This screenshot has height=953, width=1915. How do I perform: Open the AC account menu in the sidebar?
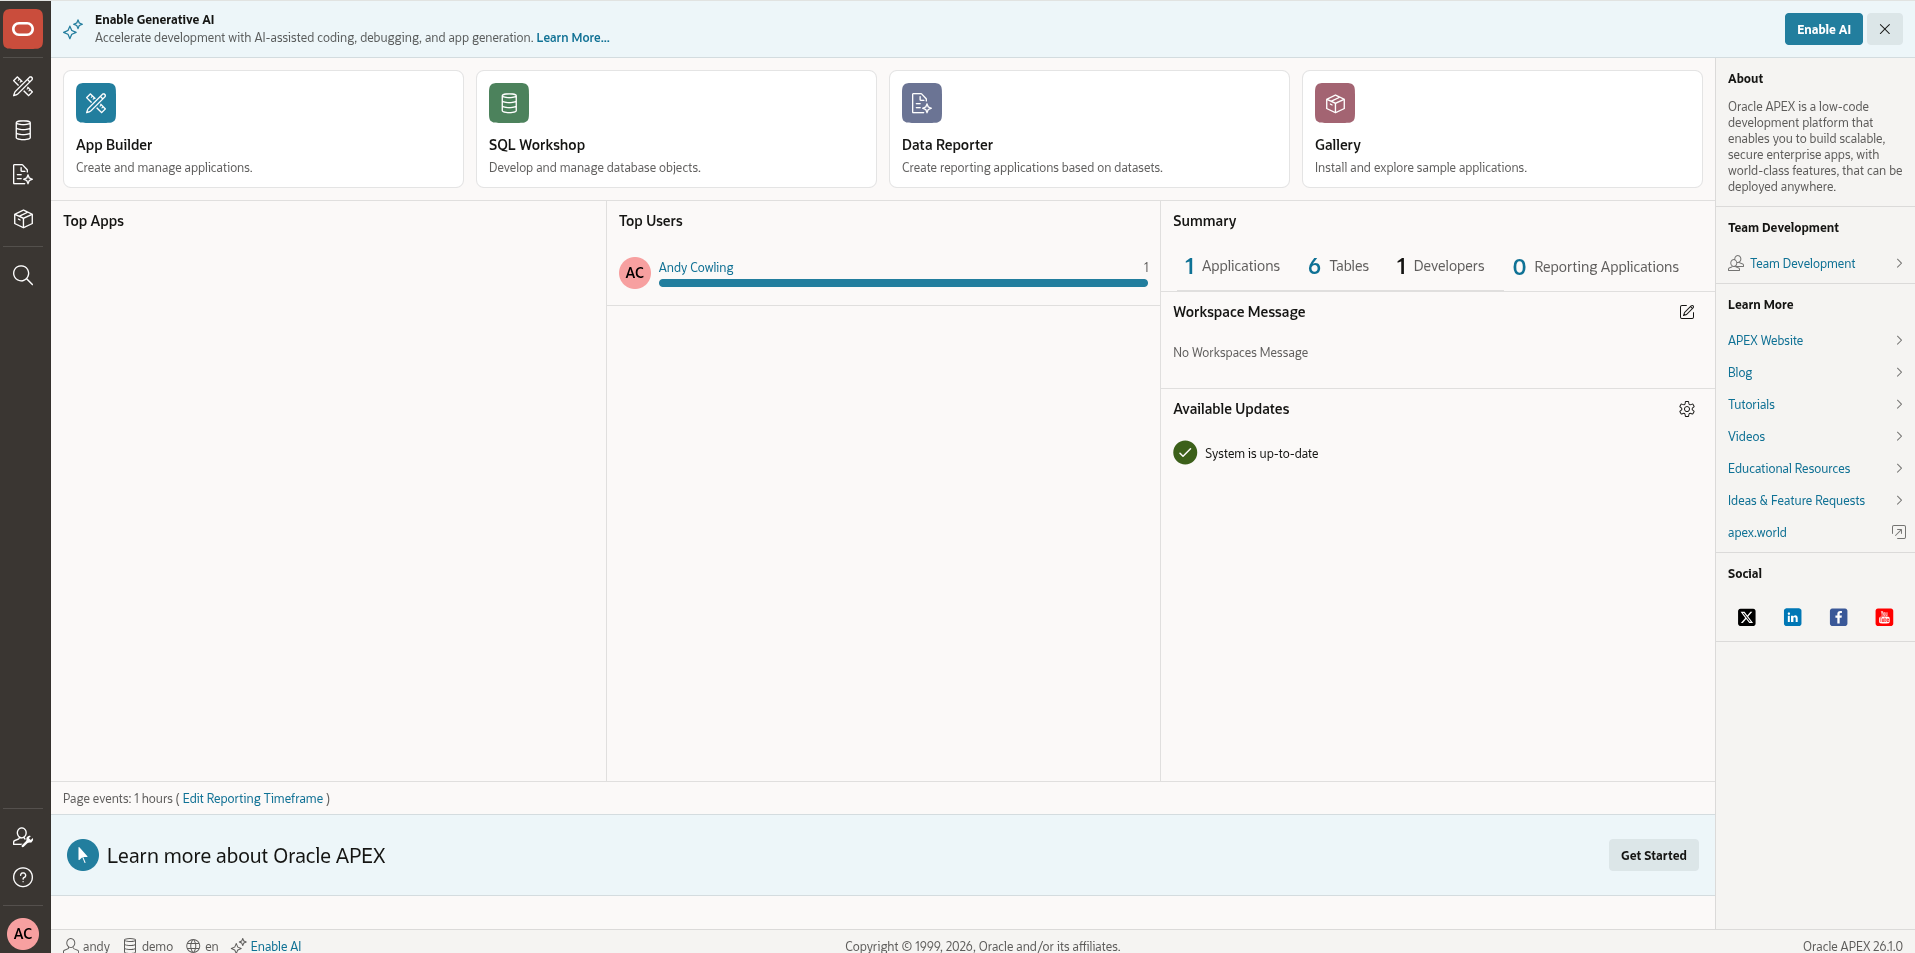pos(23,934)
